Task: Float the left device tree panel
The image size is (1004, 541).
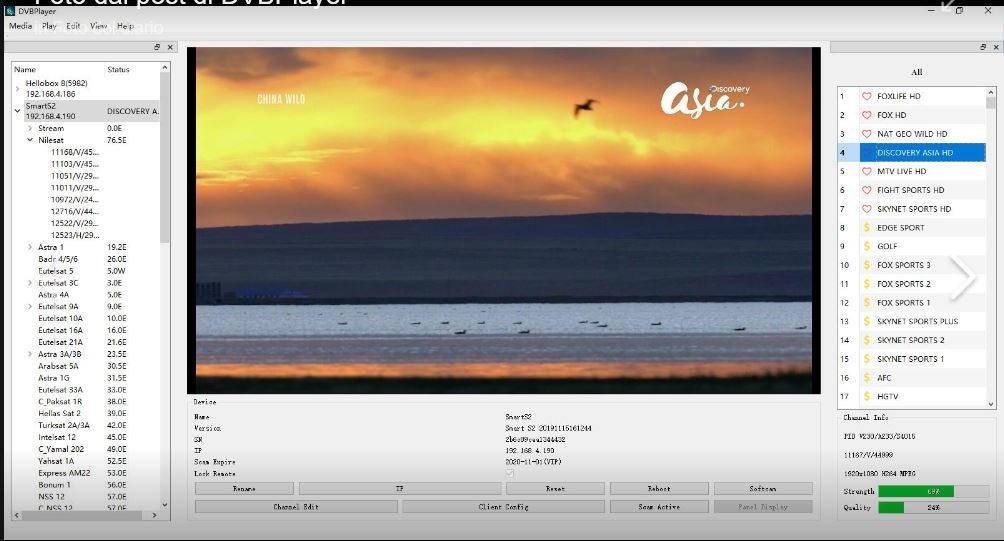Action: [x=157, y=47]
